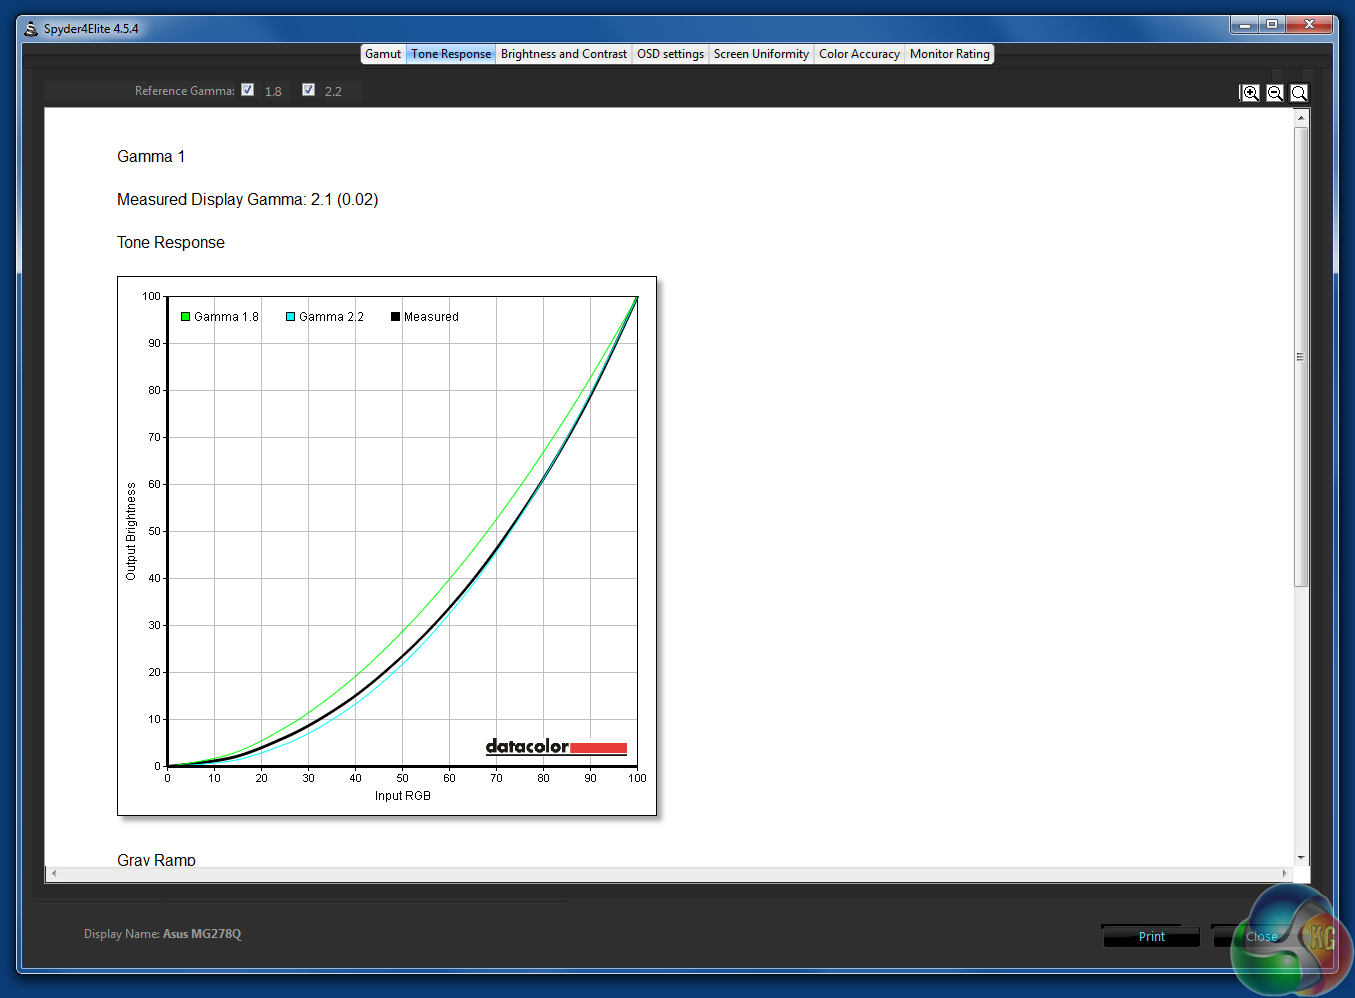Viewport: 1355px width, 998px height.
Task: Reset zoom with the plain magnifier icon
Action: (x=1299, y=93)
